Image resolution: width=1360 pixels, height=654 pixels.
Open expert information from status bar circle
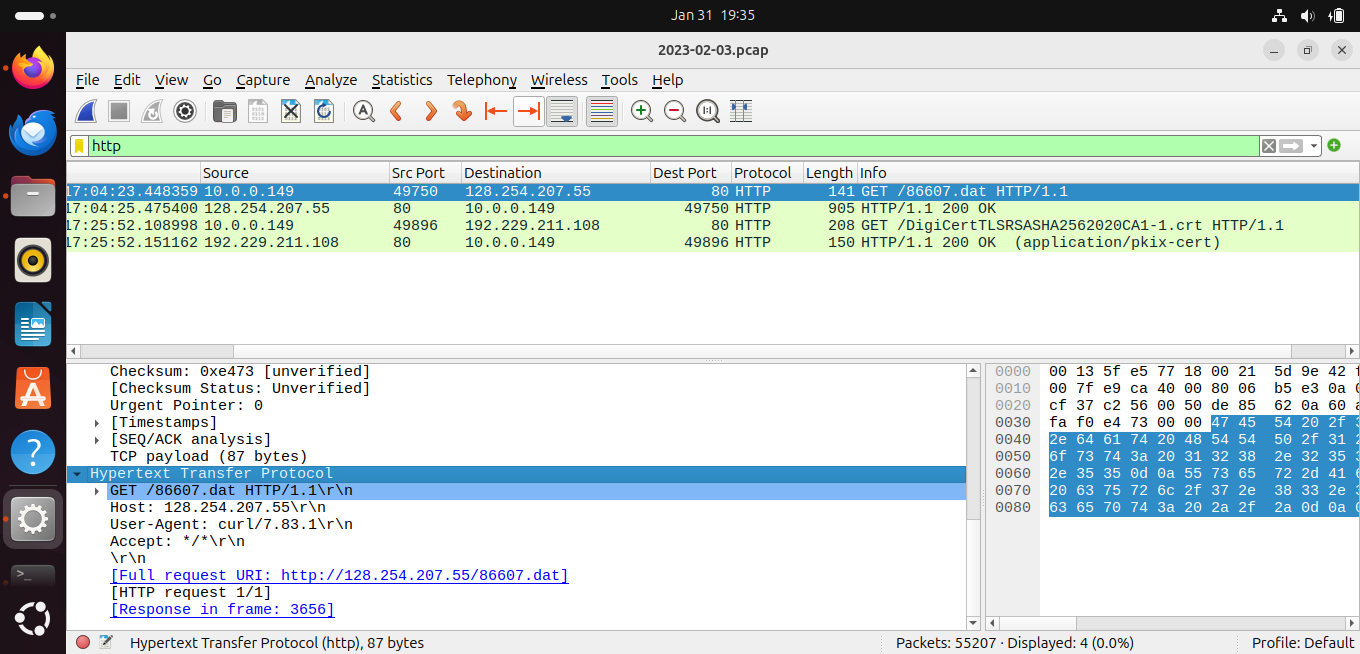click(83, 643)
